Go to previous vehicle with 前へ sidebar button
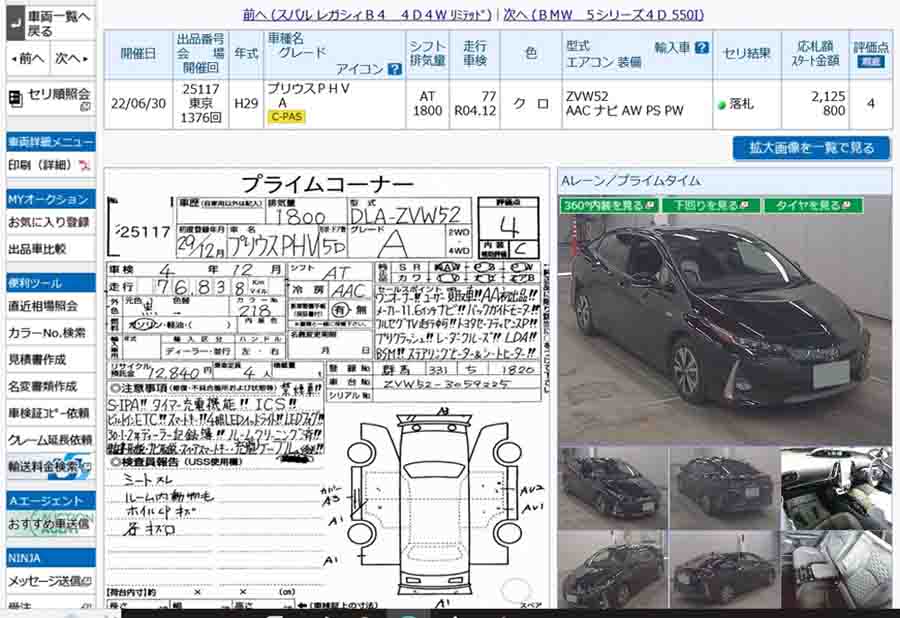The image size is (900, 618). pos(28,59)
